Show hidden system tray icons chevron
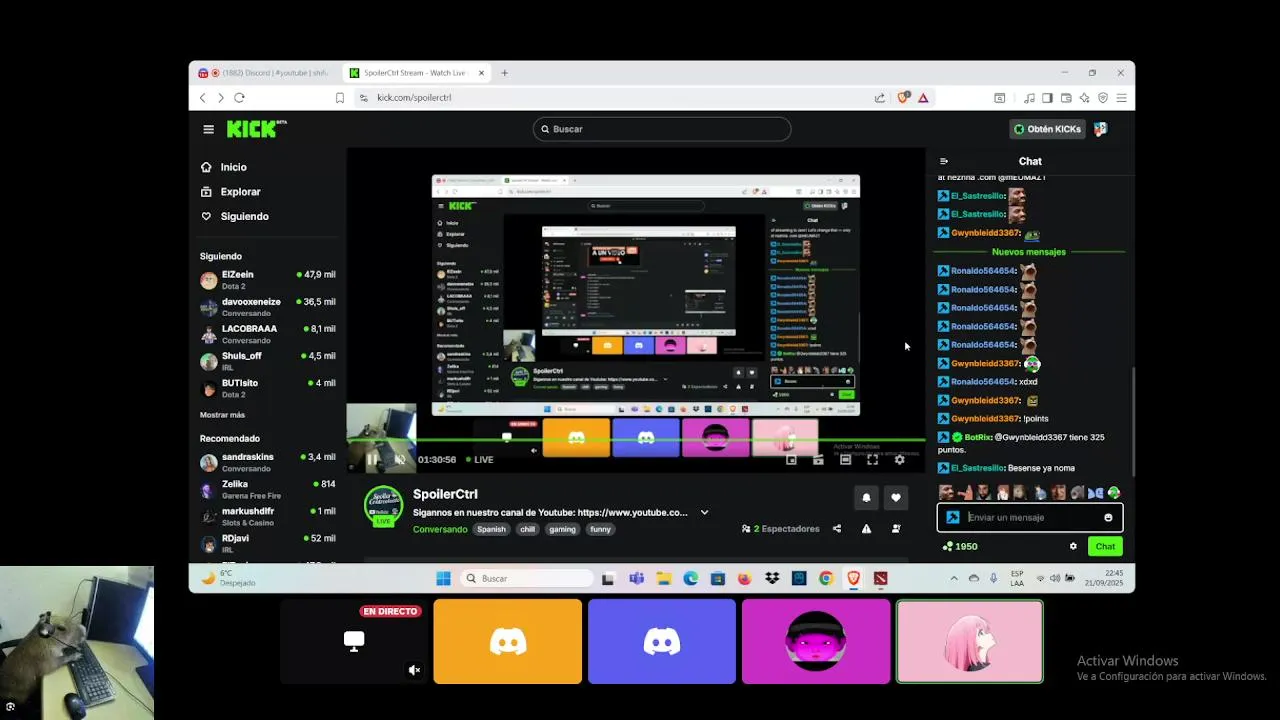This screenshot has width=1280, height=720. [953, 578]
